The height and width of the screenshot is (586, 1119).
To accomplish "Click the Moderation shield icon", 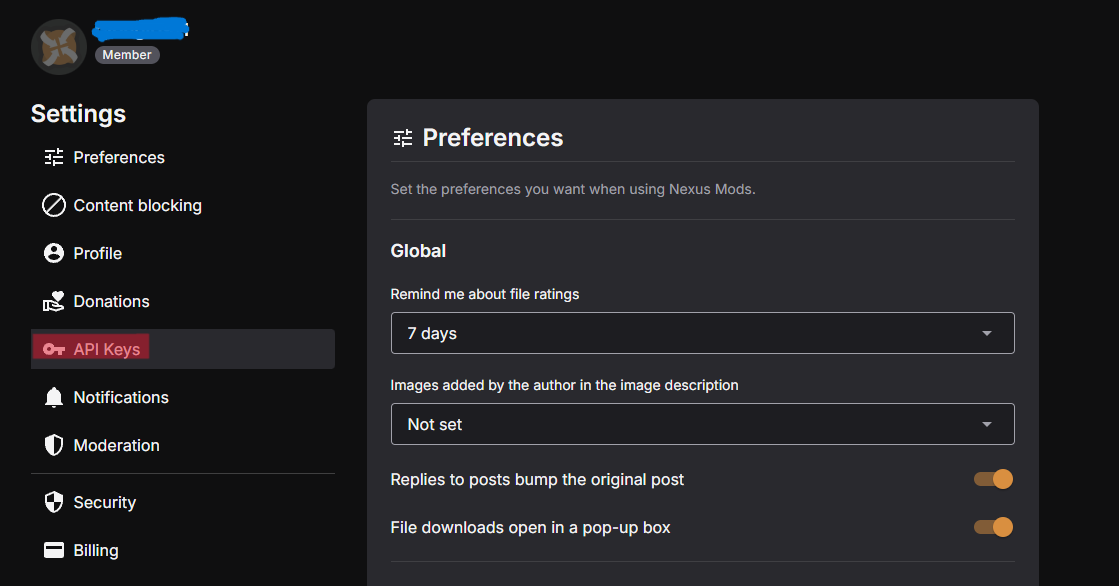I will (54, 445).
